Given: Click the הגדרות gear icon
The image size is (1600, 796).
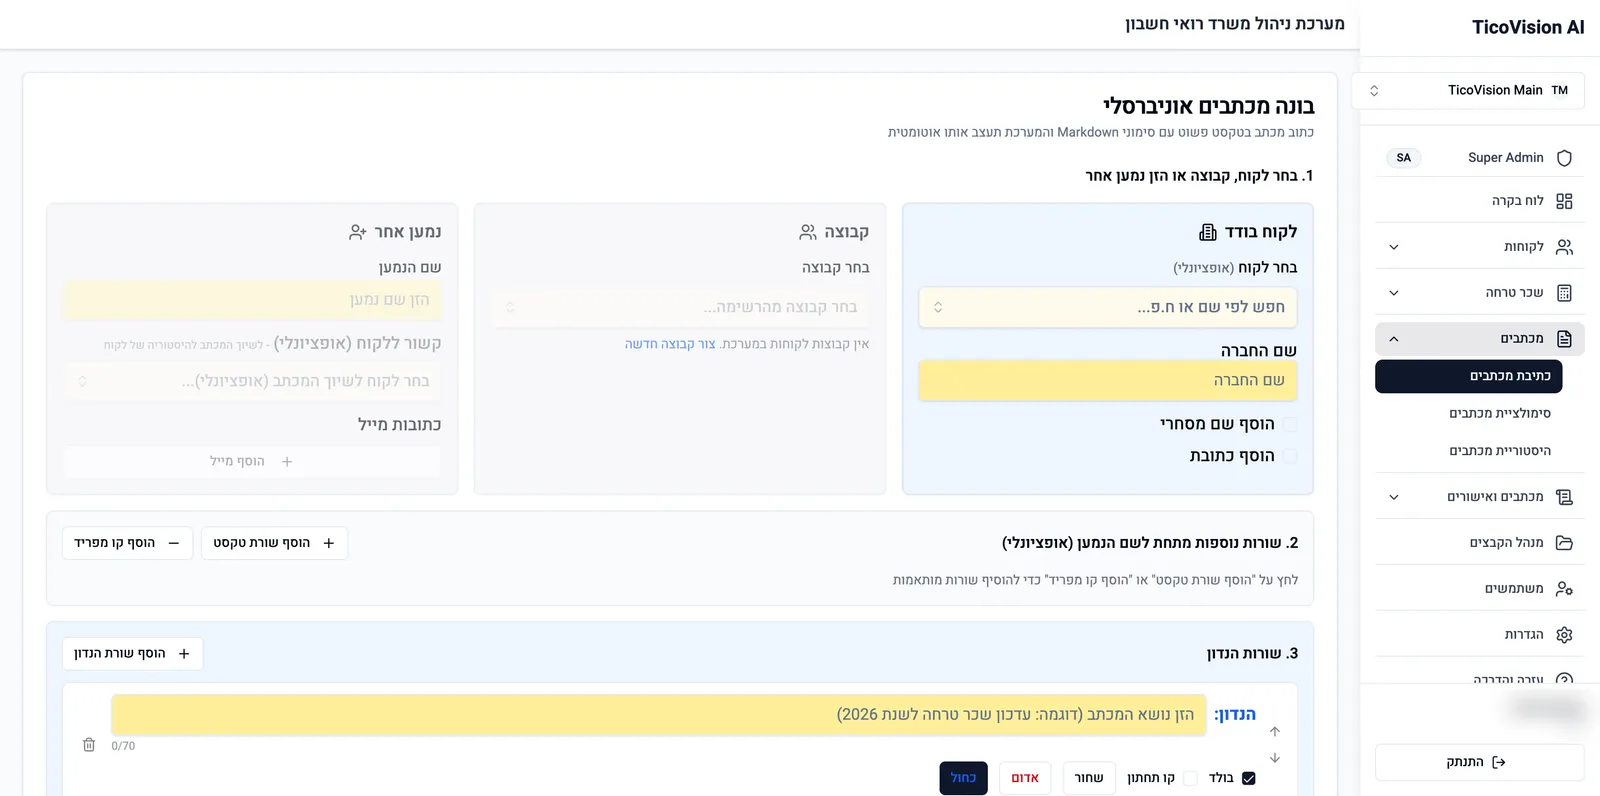Looking at the screenshot, I should [1564, 635].
